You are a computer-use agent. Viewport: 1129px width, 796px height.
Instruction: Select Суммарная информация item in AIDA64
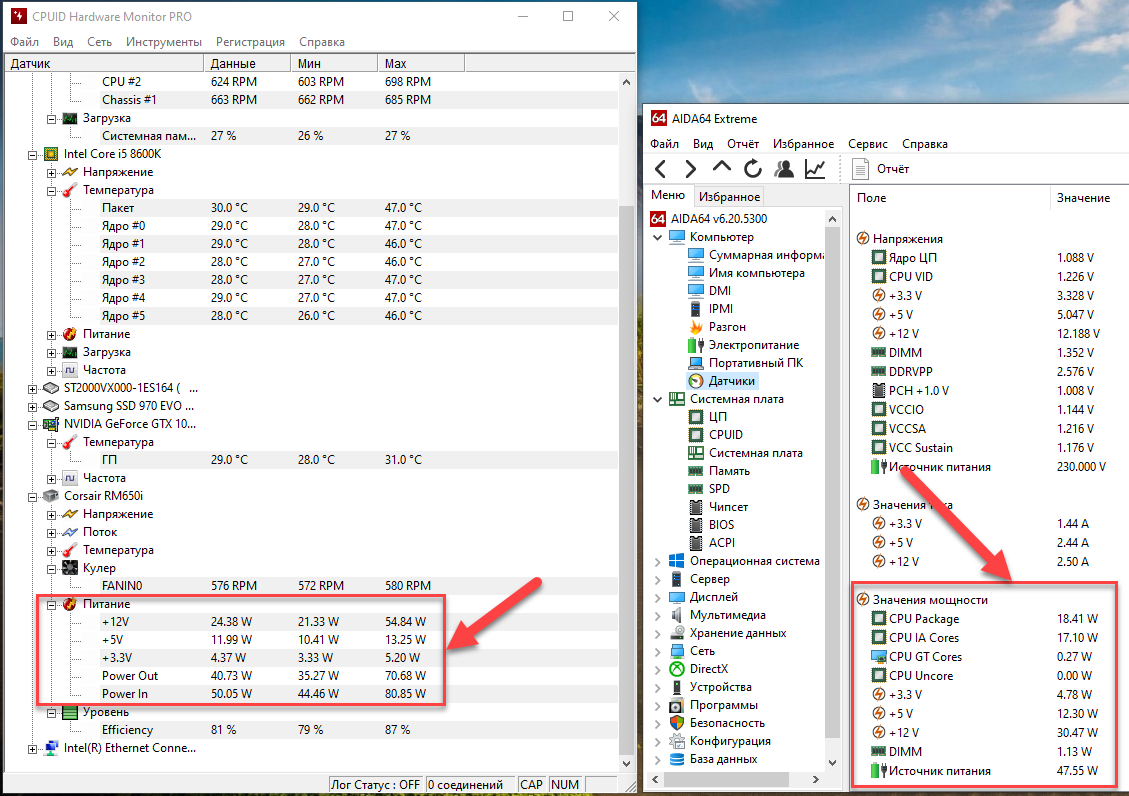[756, 255]
